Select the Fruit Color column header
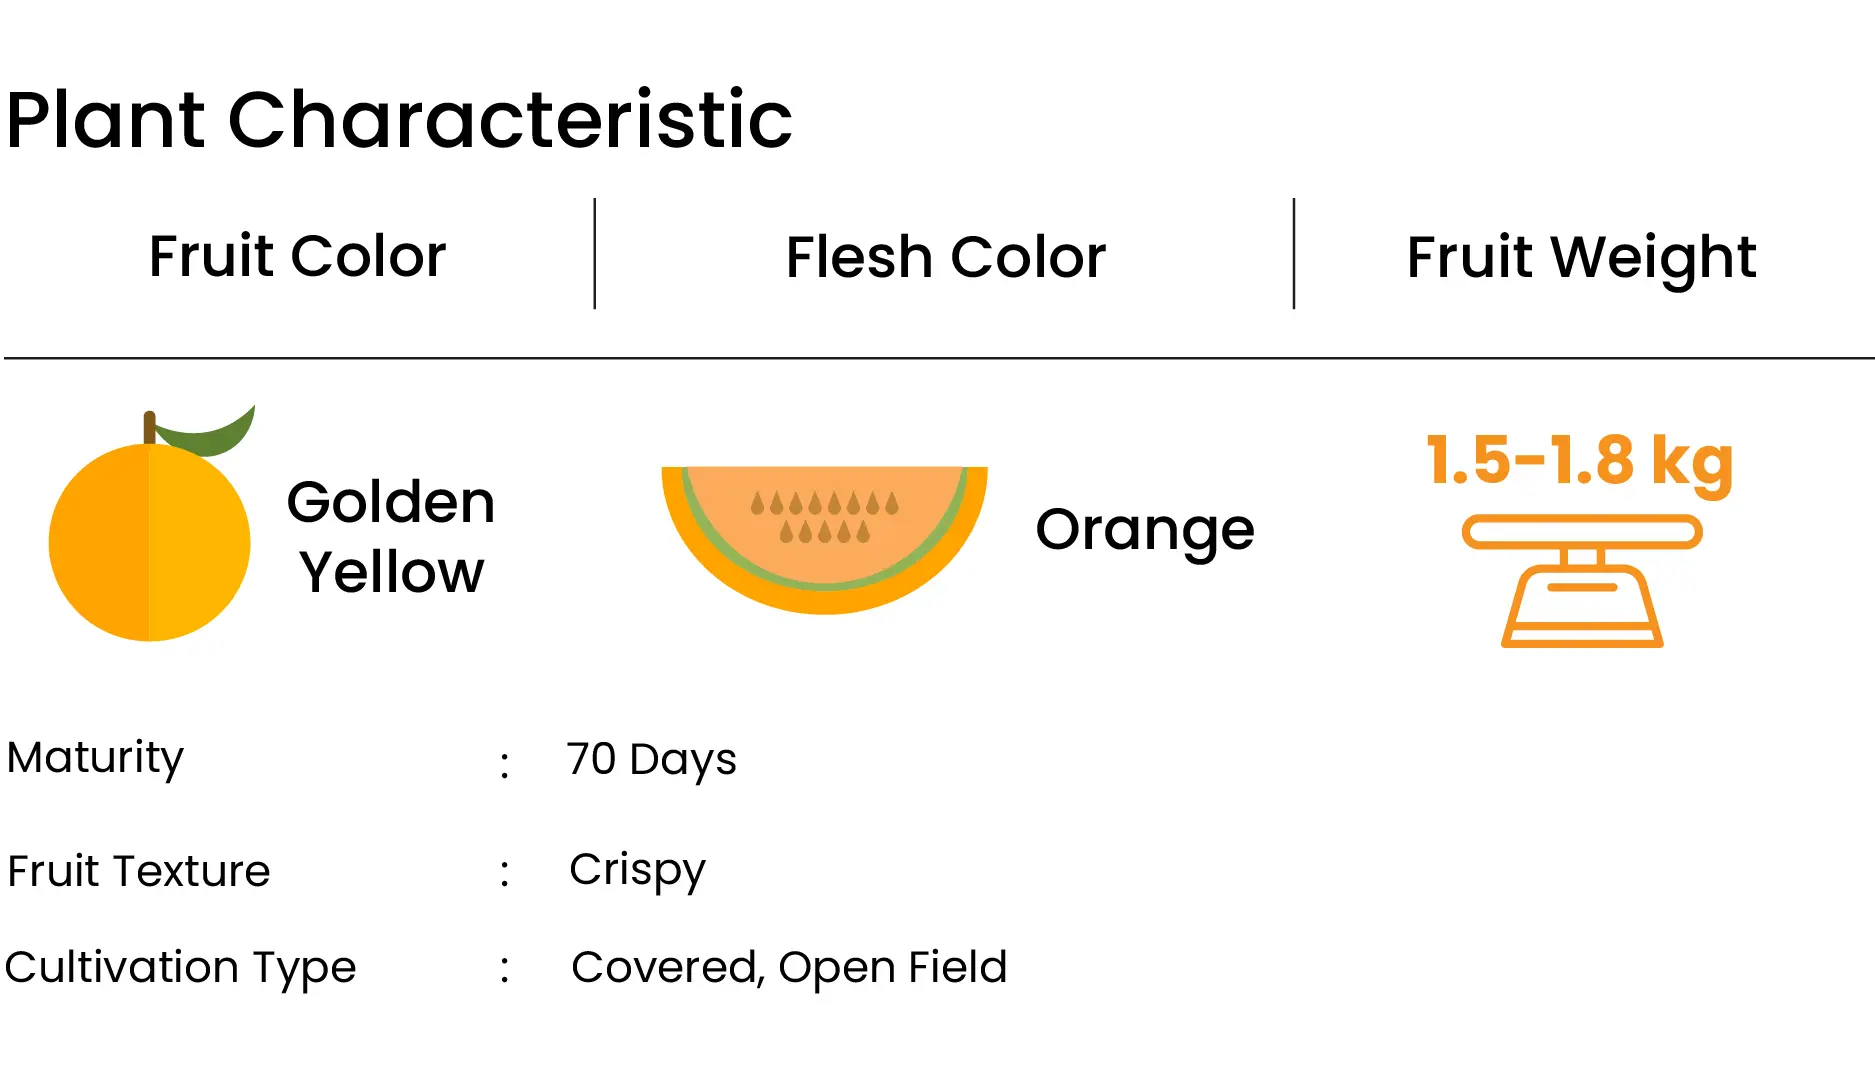 click(x=297, y=256)
